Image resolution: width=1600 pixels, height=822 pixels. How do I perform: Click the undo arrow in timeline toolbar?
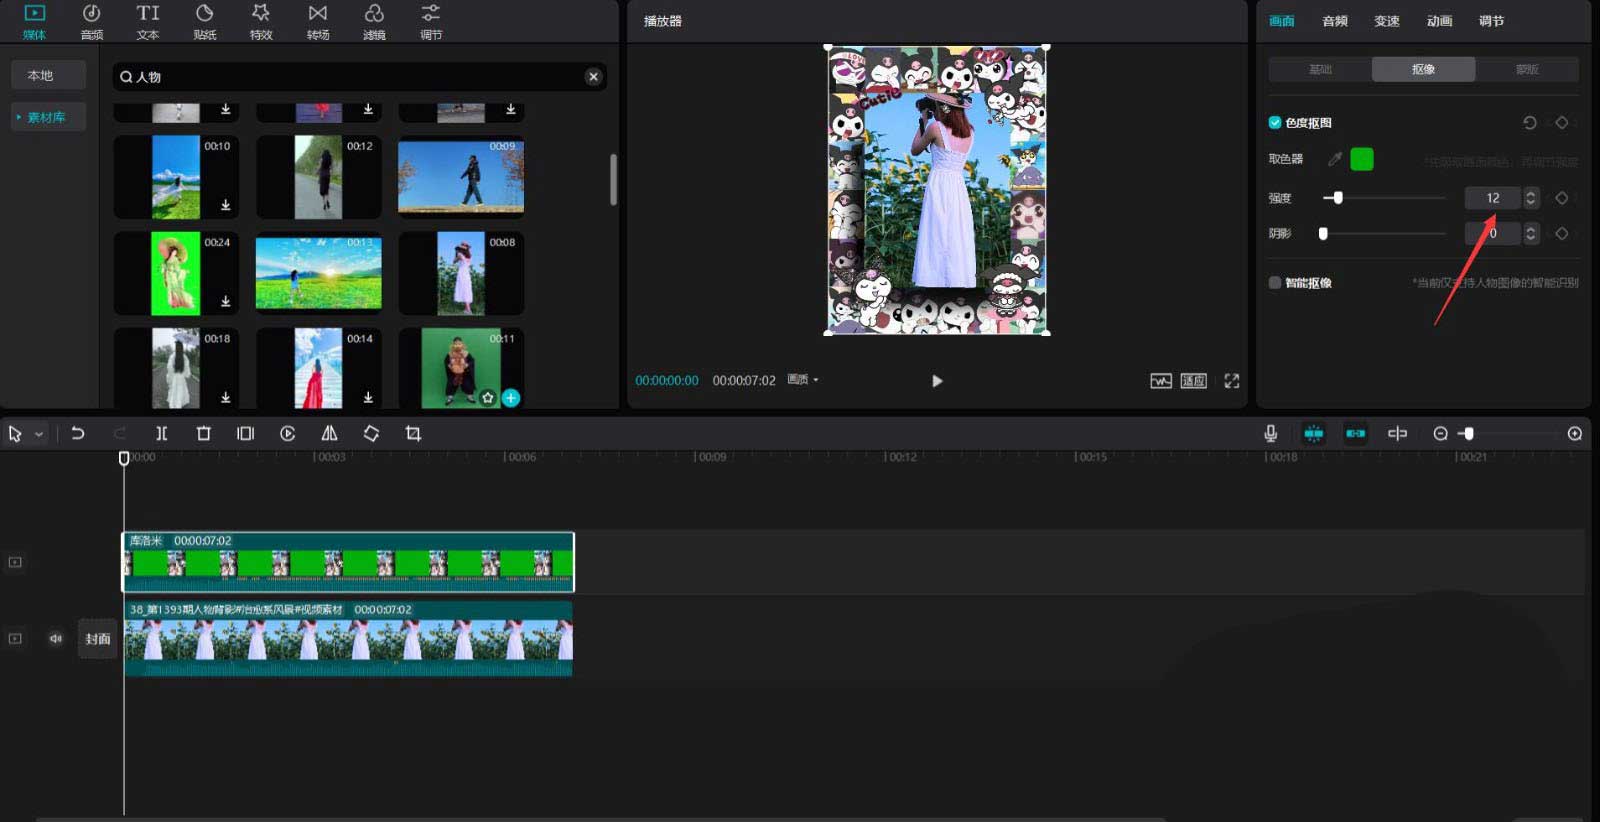77,434
